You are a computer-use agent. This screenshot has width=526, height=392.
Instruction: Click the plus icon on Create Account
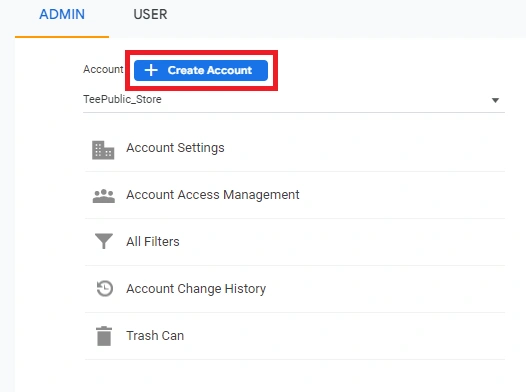tap(151, 70)
